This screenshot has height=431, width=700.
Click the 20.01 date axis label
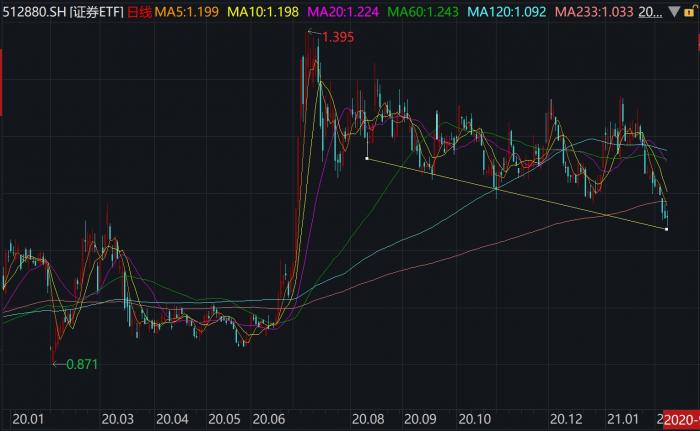click(28, 419)
